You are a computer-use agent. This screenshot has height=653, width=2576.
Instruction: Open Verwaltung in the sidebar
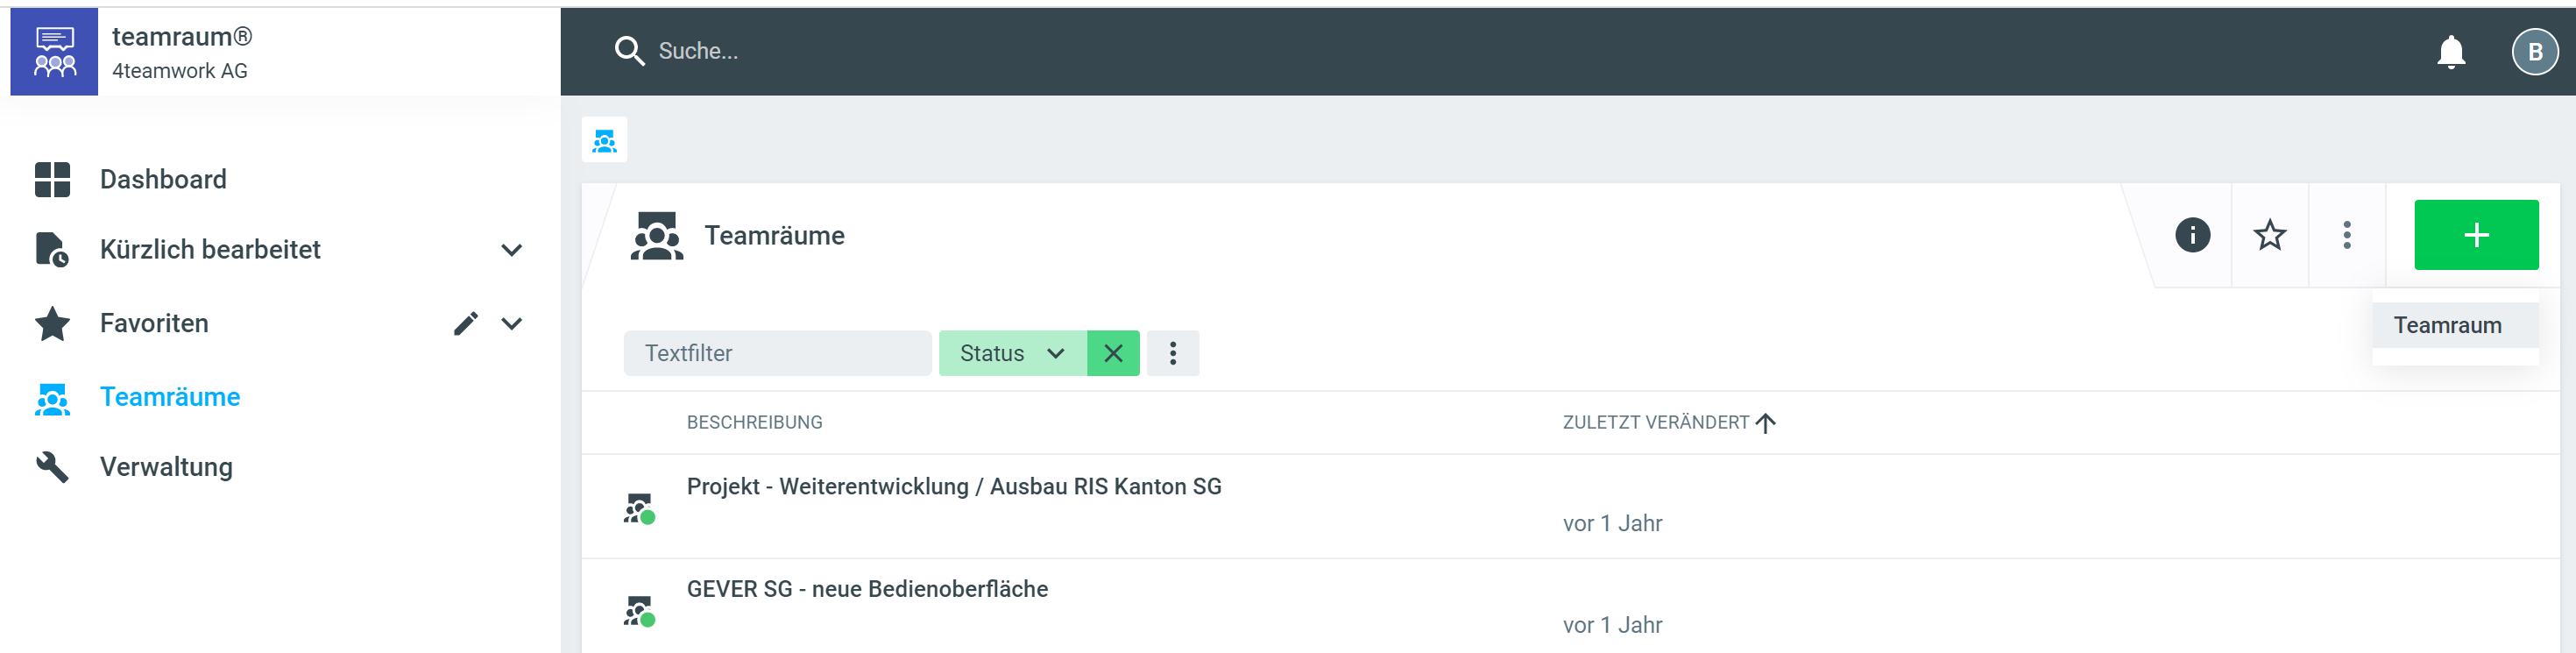tap(166, 467)
